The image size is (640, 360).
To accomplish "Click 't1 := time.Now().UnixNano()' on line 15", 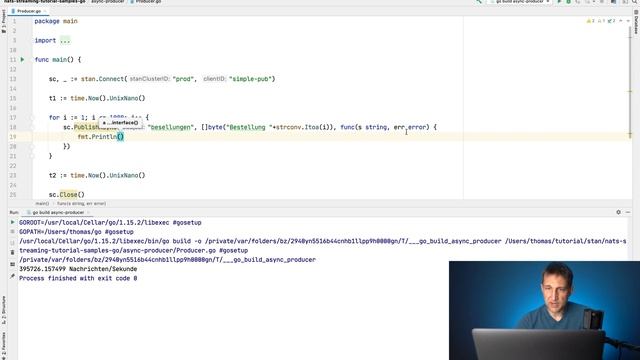I will 97,98.
